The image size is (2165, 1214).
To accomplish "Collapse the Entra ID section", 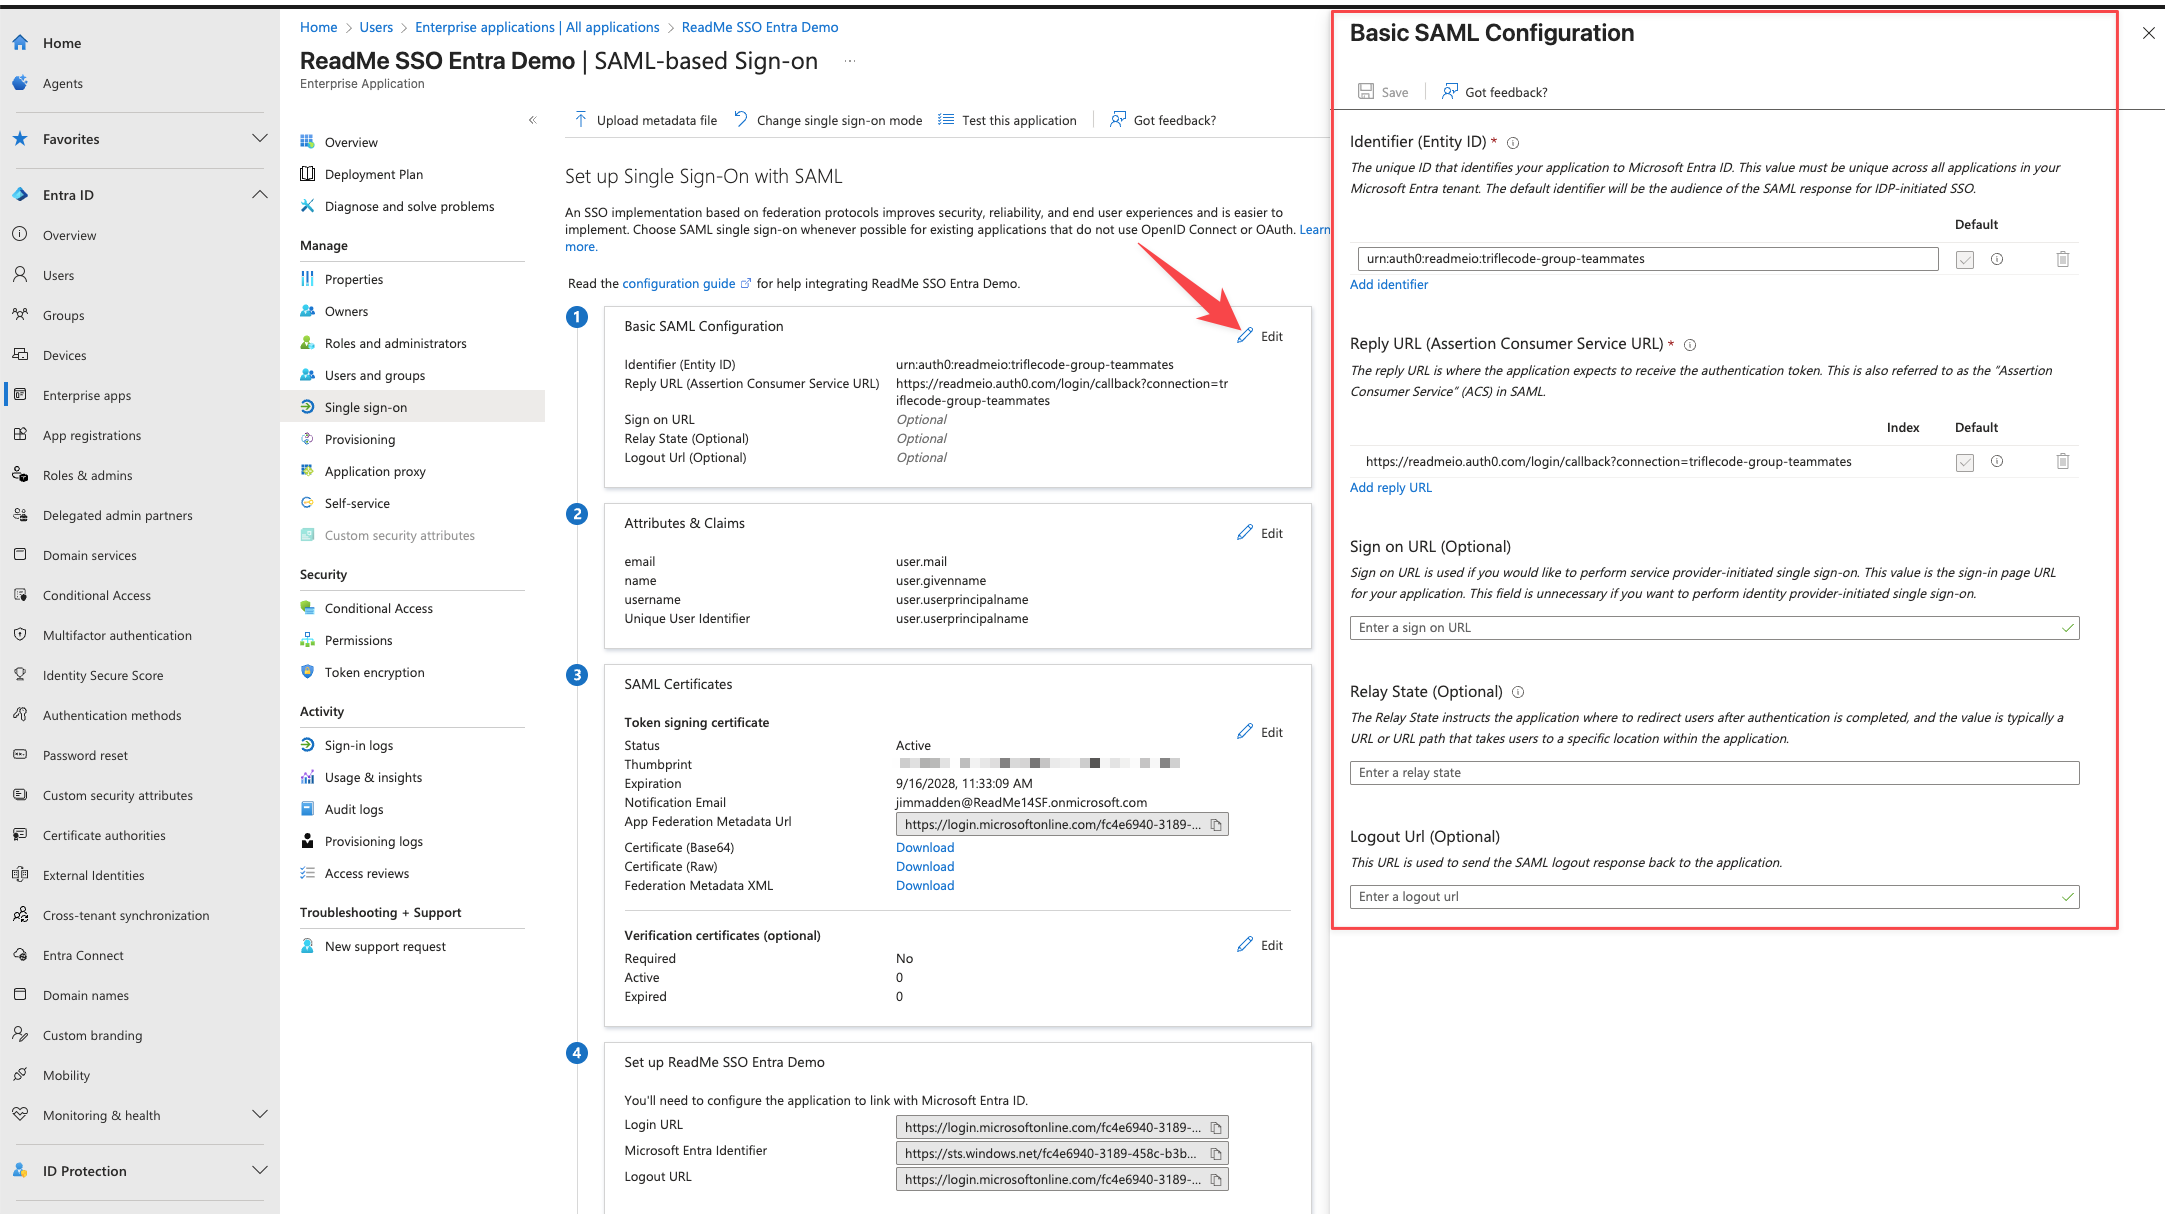I will pyautogui.click(x=260, y=194).
